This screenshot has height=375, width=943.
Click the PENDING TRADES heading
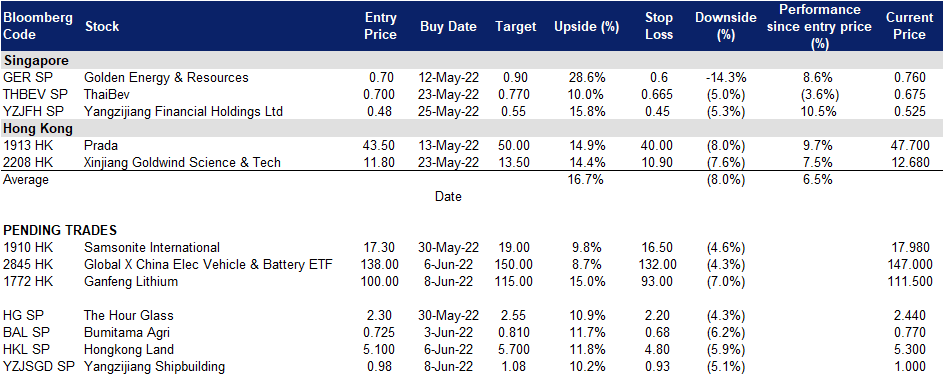pyautogui.click(x=60, y=230)
